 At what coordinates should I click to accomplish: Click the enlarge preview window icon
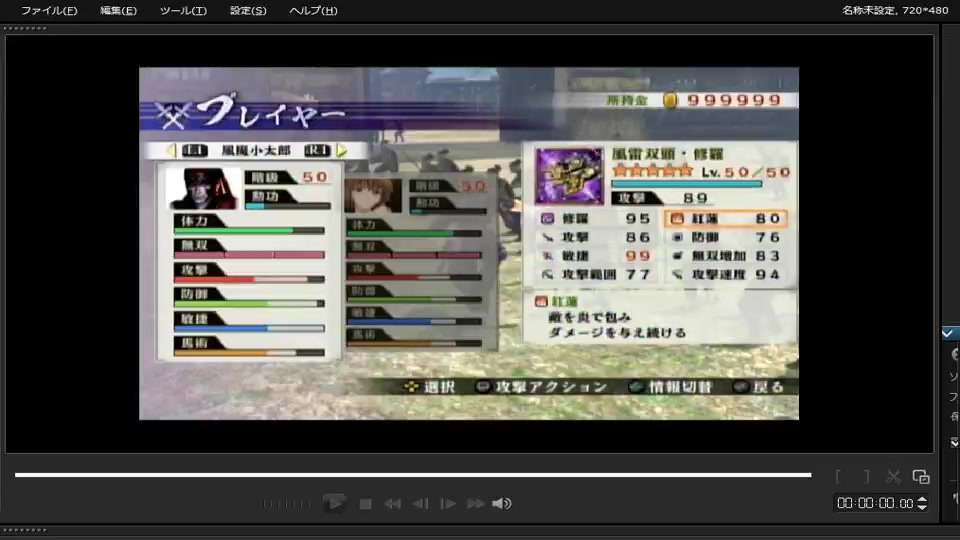921,476
